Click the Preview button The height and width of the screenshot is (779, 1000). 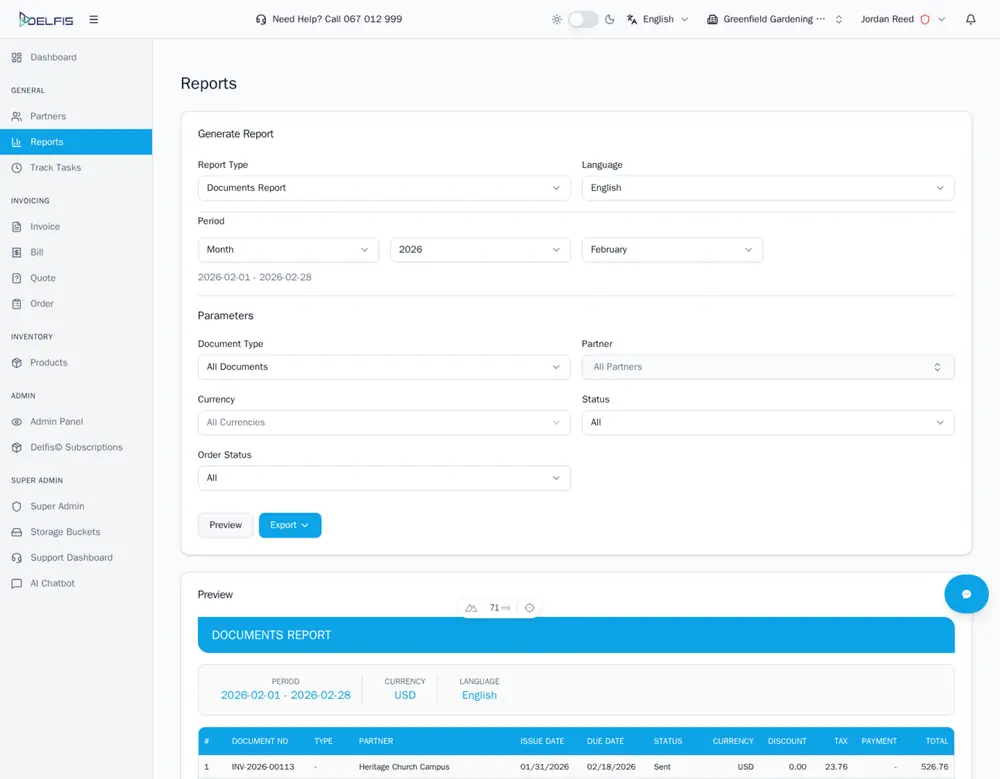225,525
